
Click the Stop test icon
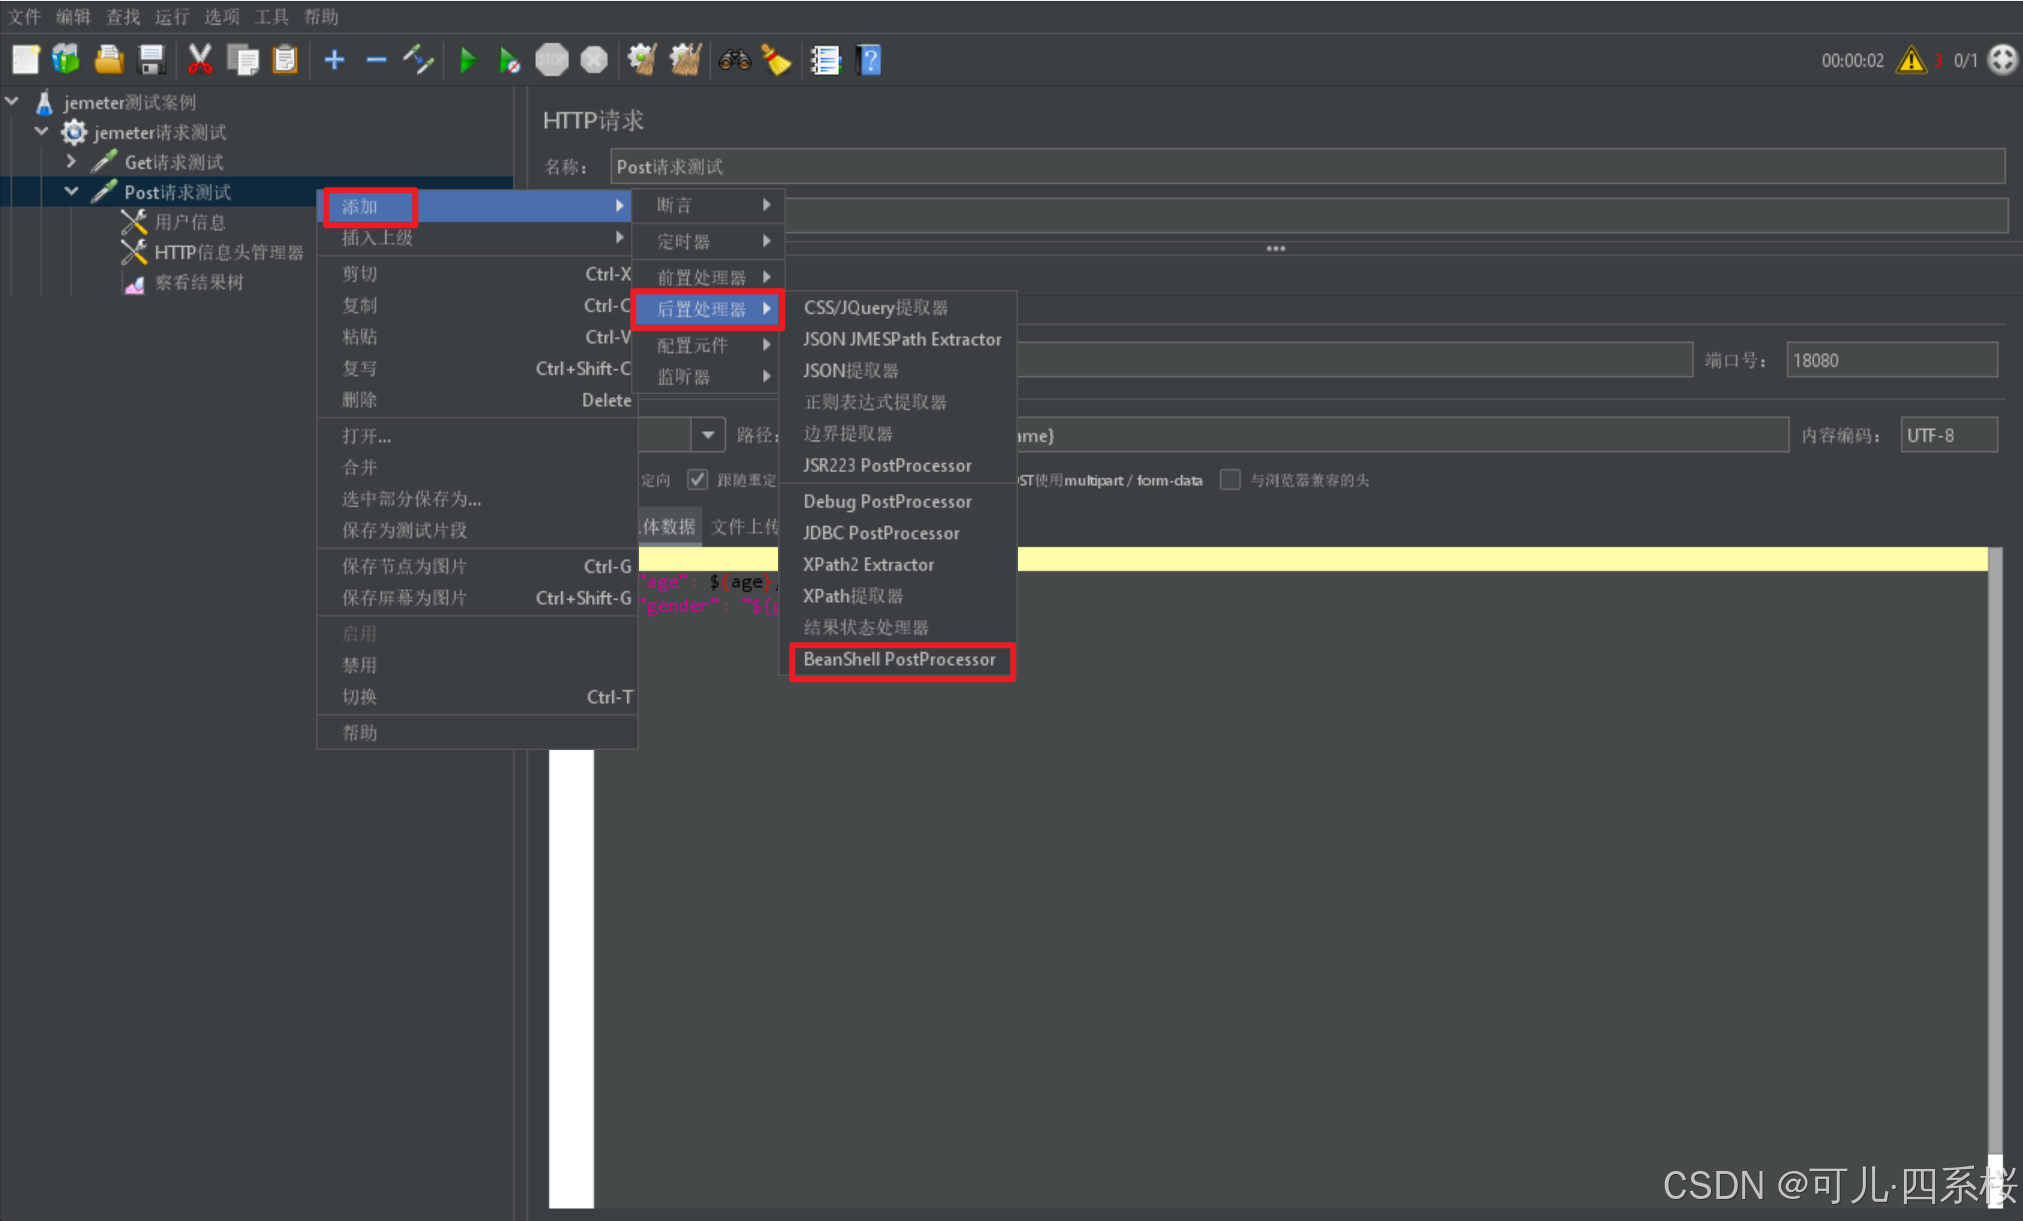coord(551,60)
